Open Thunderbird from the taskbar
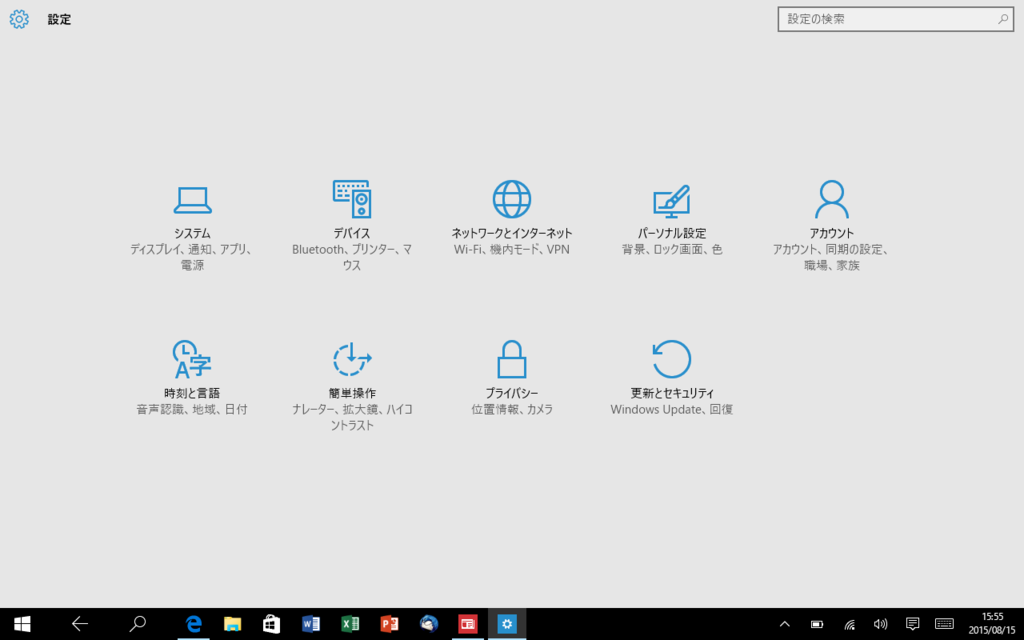 pos(428,624)
